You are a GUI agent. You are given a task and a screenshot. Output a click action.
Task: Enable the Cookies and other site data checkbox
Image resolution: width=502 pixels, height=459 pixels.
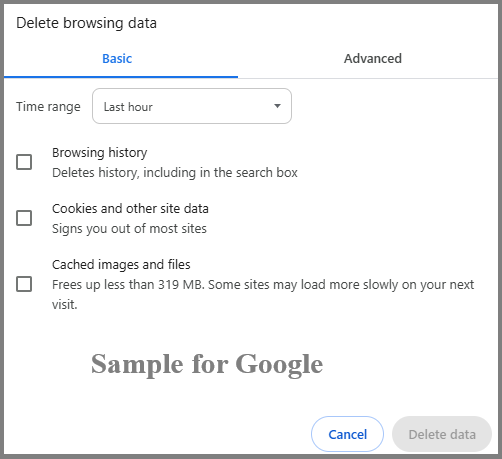tap(24, 218)
